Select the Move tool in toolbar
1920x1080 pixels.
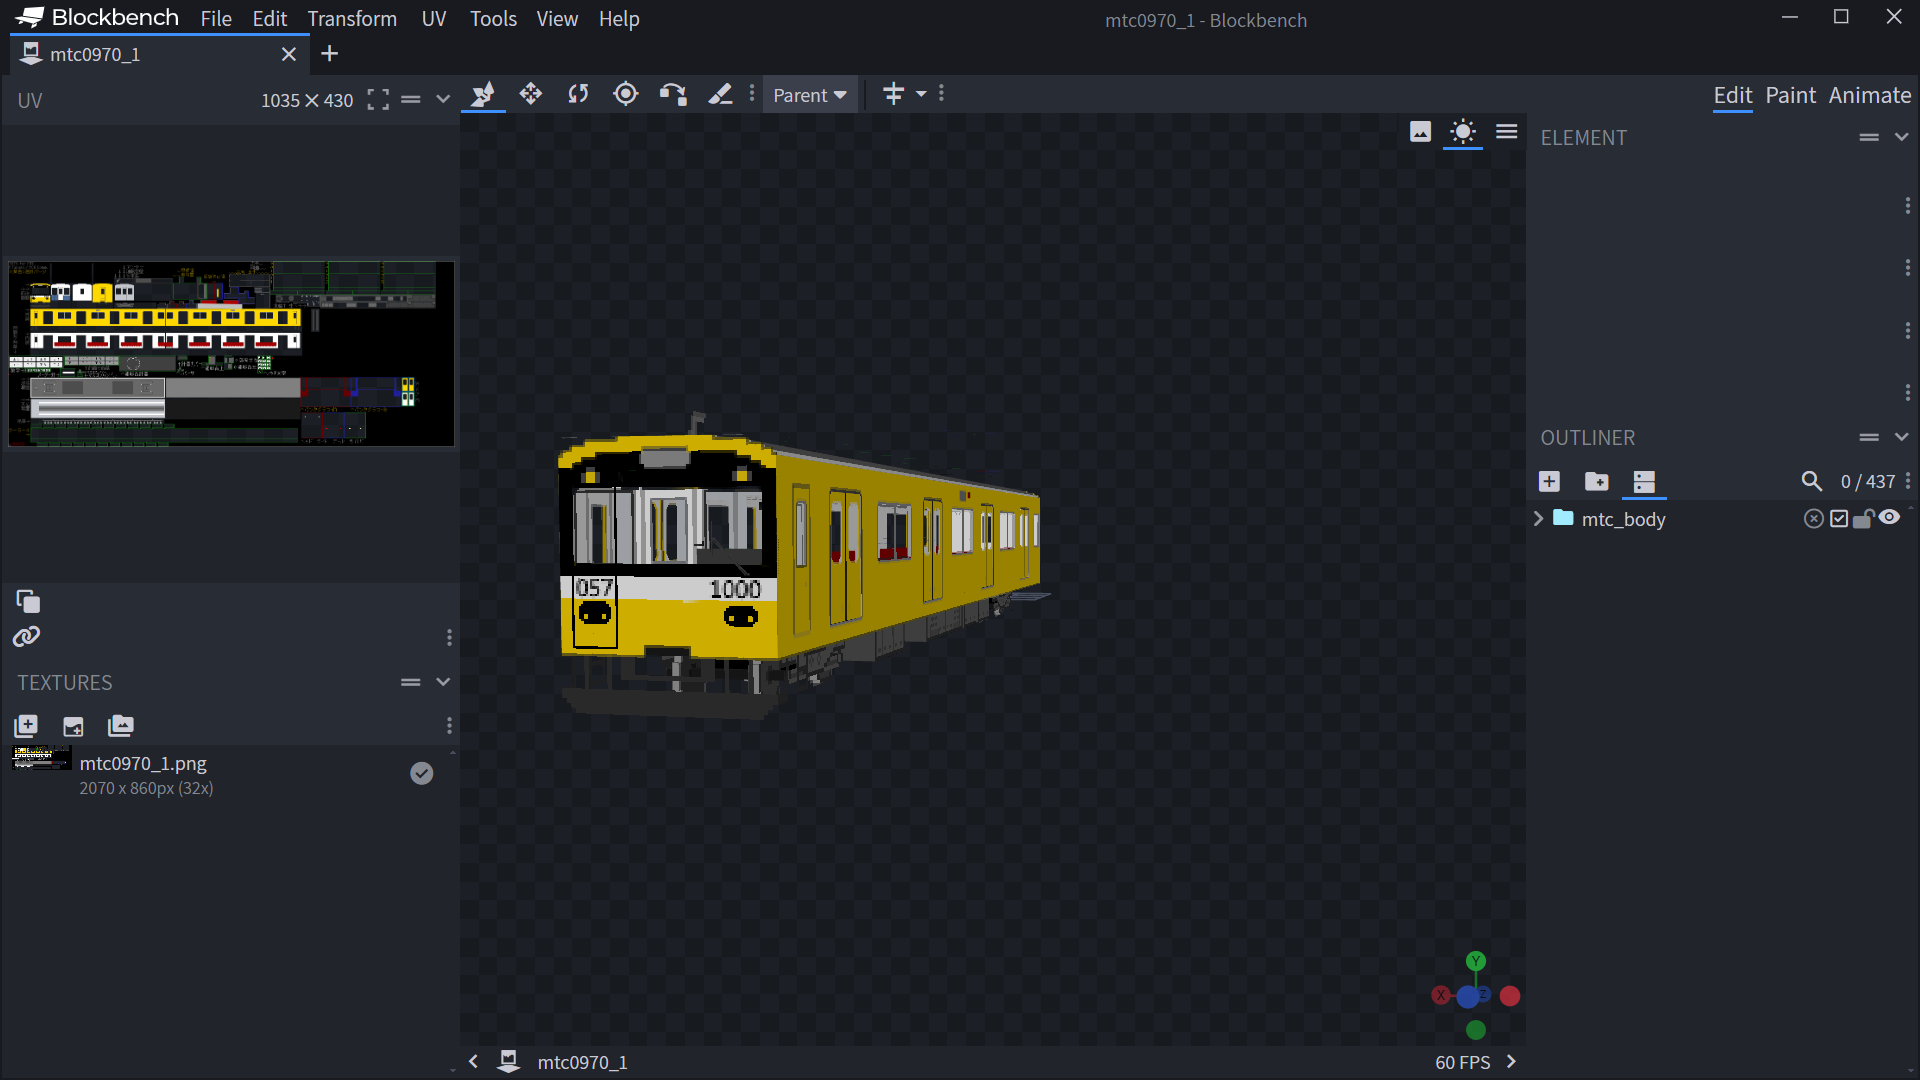tap(483, 94)
